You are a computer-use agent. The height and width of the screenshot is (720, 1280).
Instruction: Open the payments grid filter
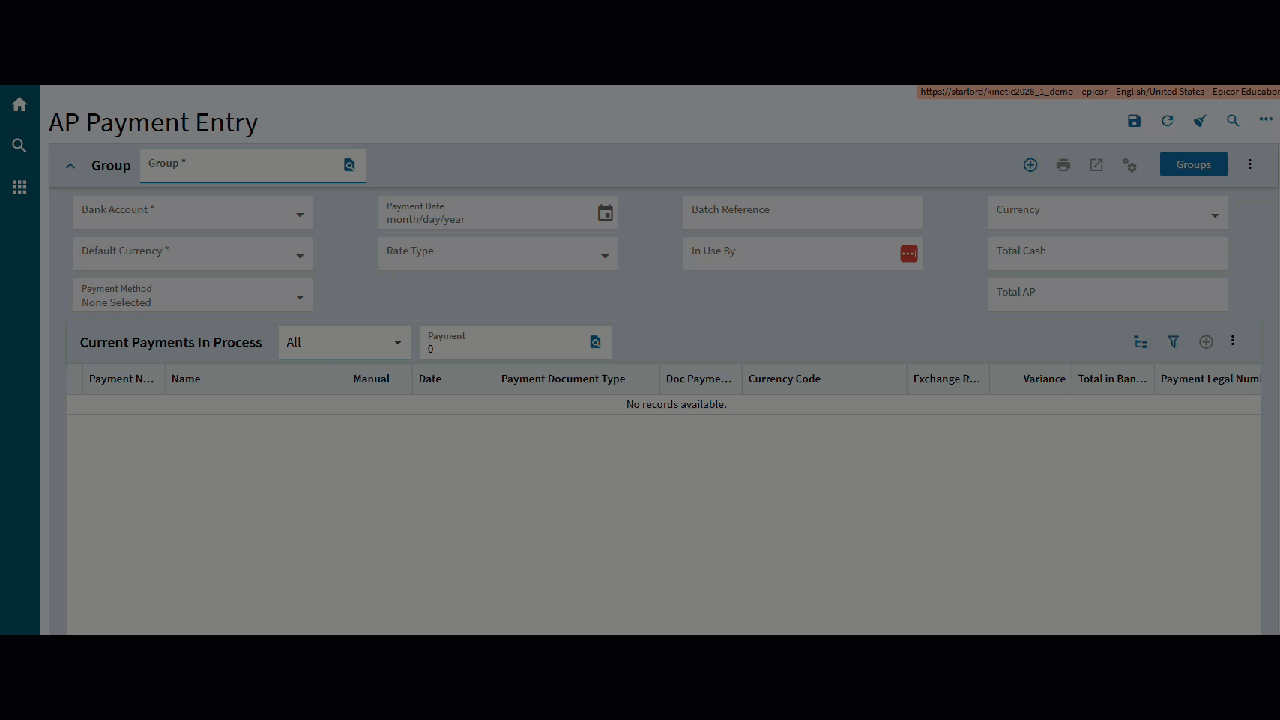point(1173,342)
